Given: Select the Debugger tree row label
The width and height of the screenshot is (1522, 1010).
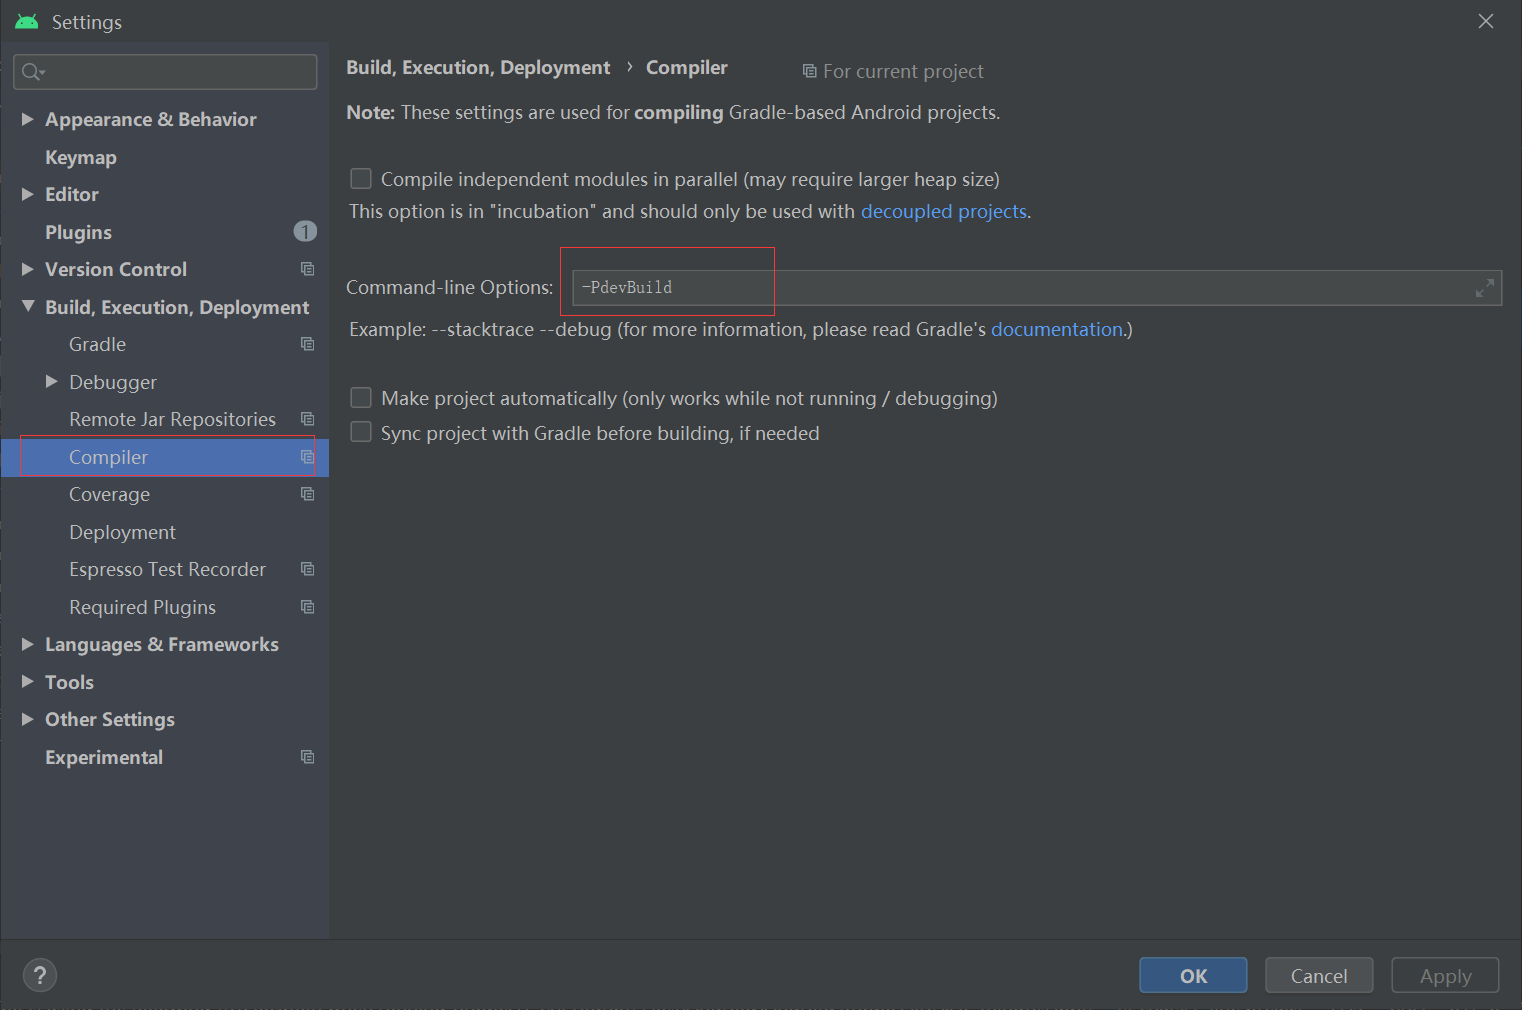Looking at the screenshot, I should pyautogui.click(x=113, y=382).
